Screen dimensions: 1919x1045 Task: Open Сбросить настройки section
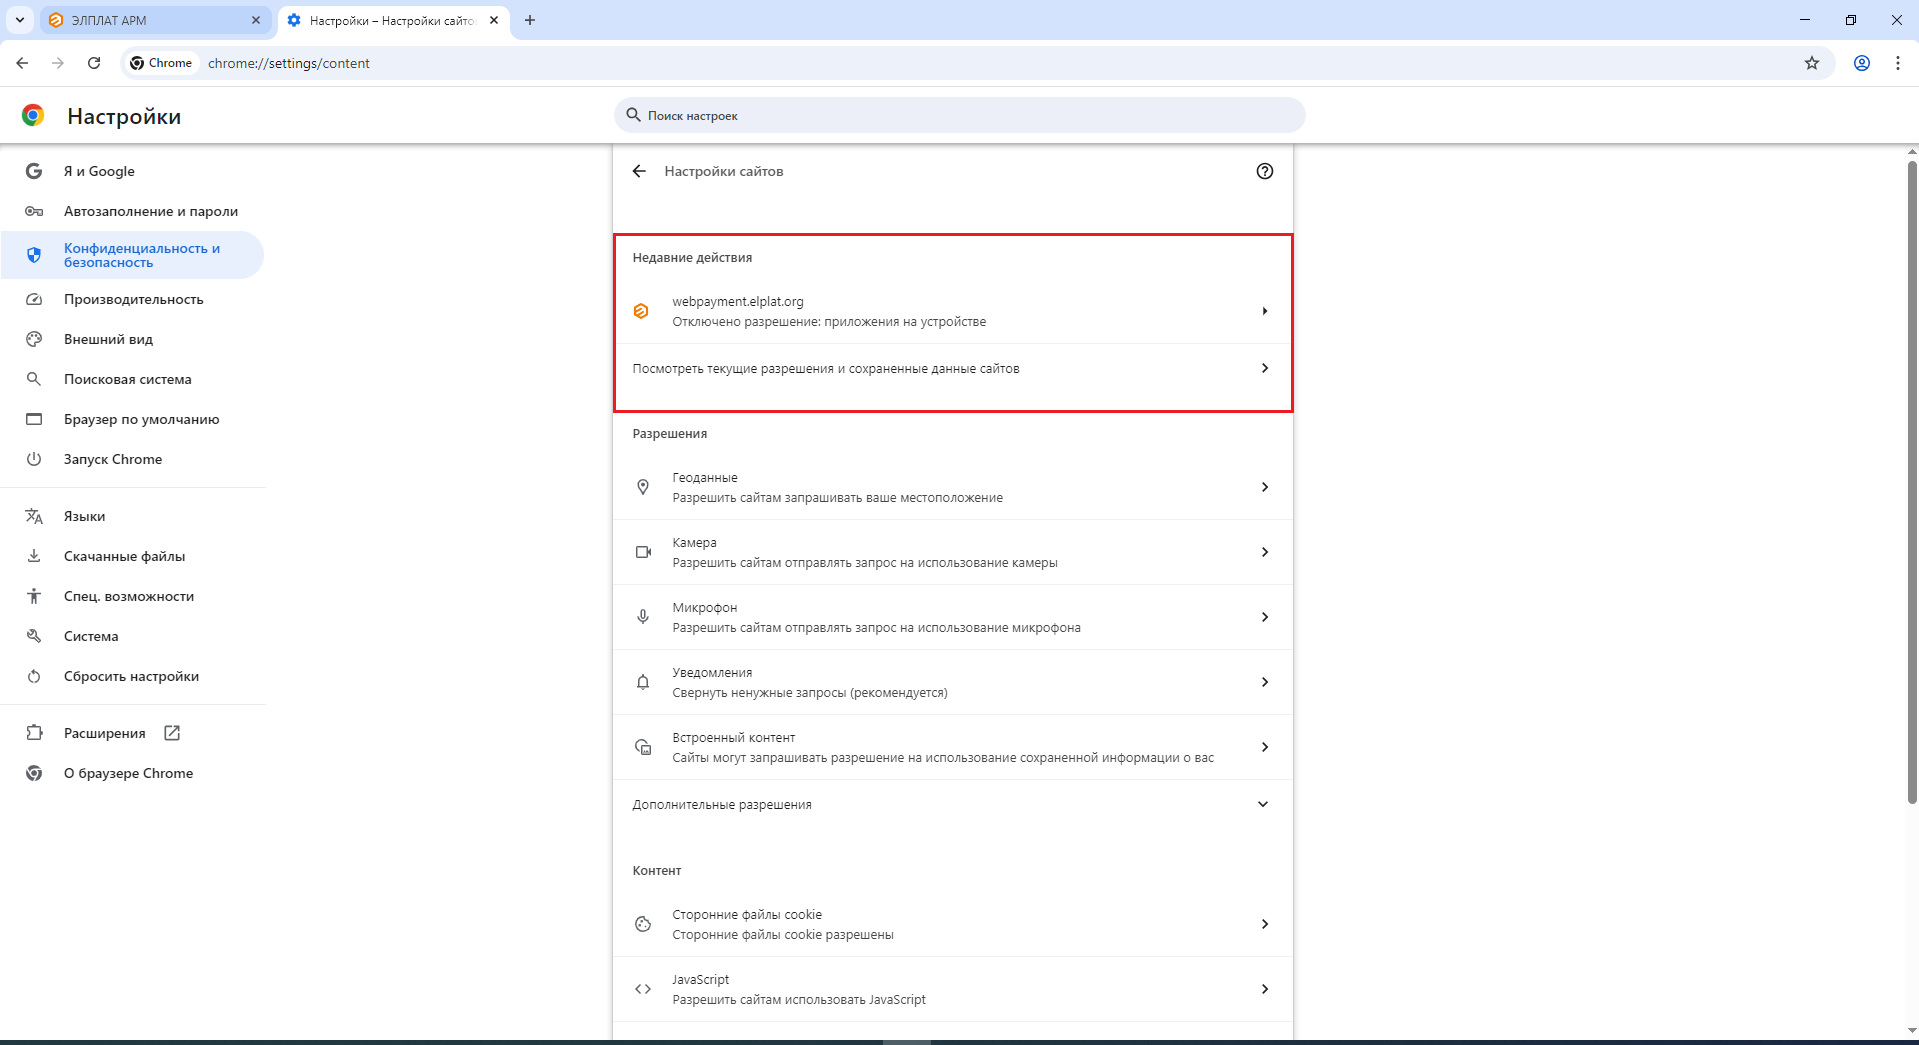coord(133,676)
